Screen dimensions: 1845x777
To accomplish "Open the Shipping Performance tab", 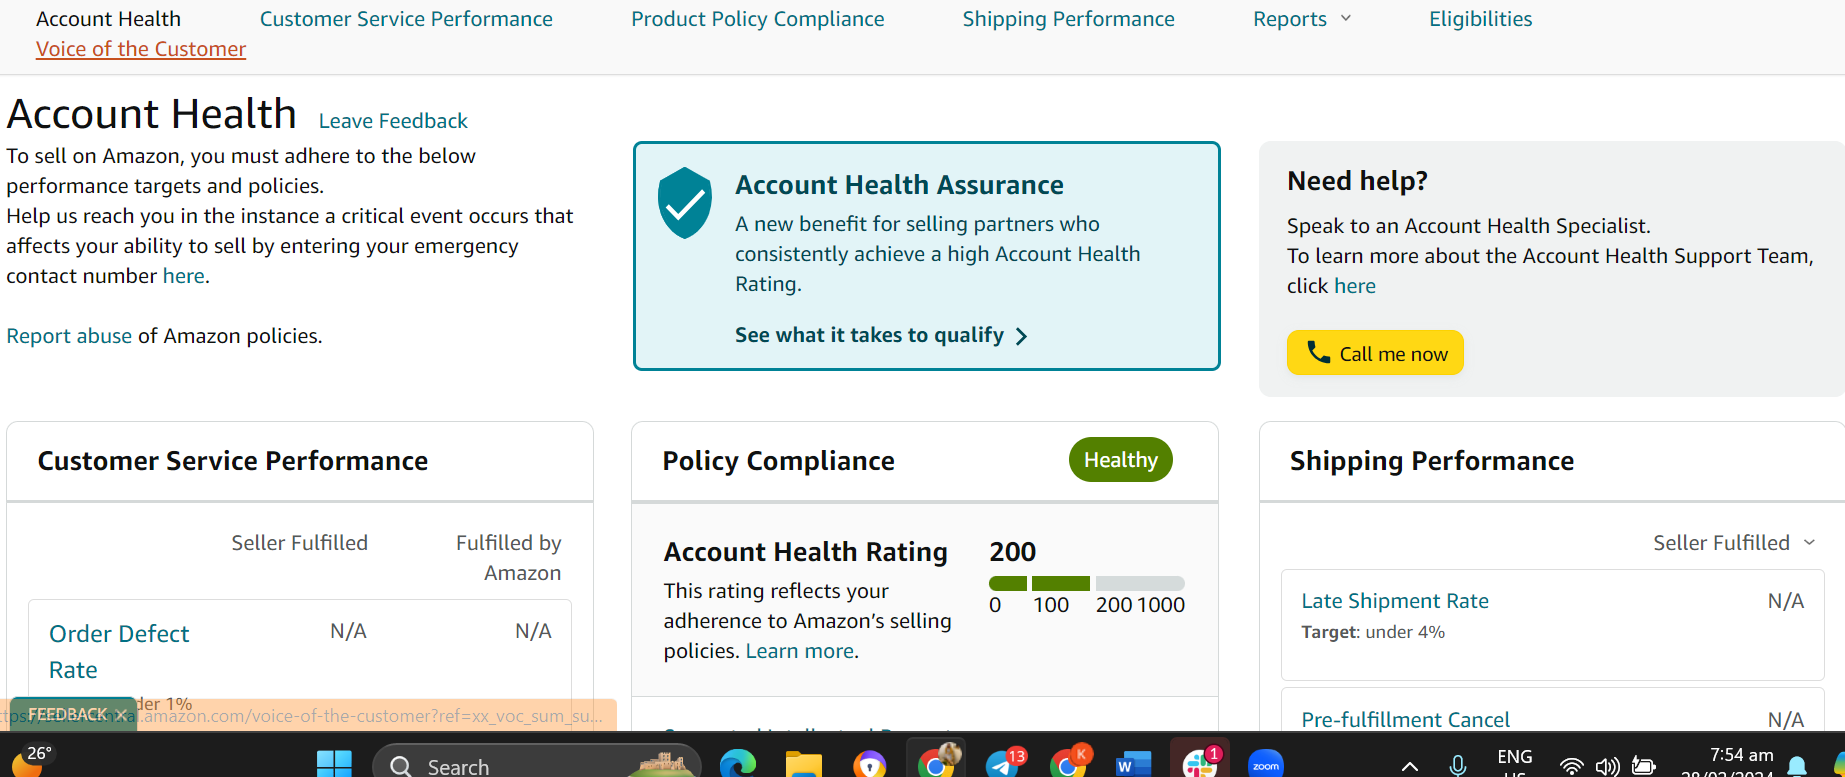I will [x=1068, y=19].
